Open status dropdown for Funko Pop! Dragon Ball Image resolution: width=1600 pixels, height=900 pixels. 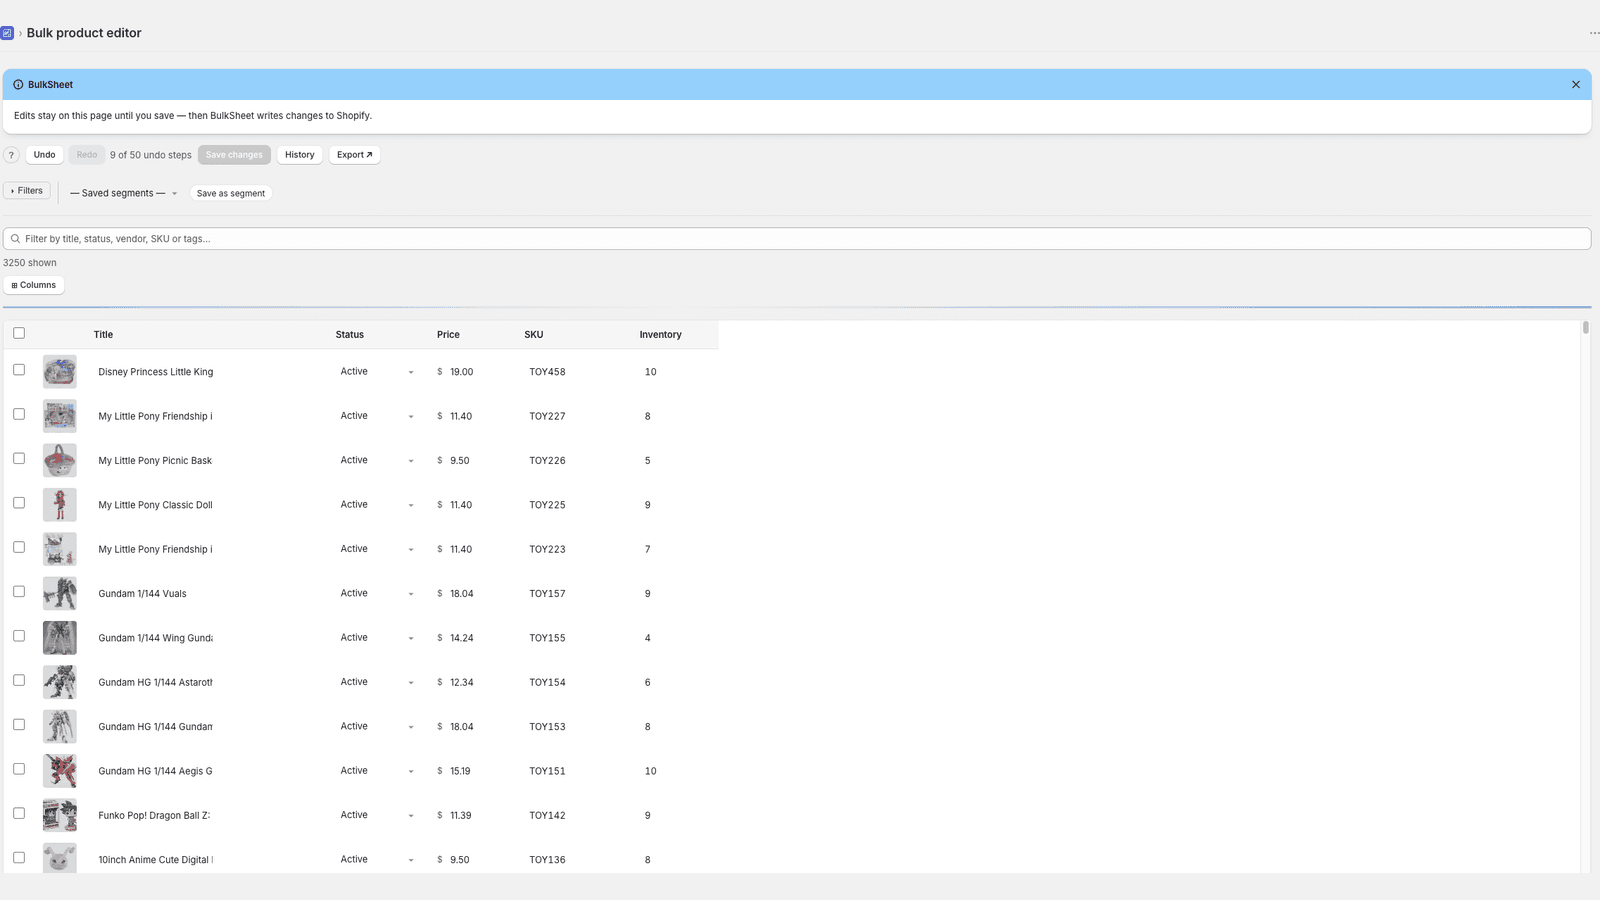(x=376, y=815)
